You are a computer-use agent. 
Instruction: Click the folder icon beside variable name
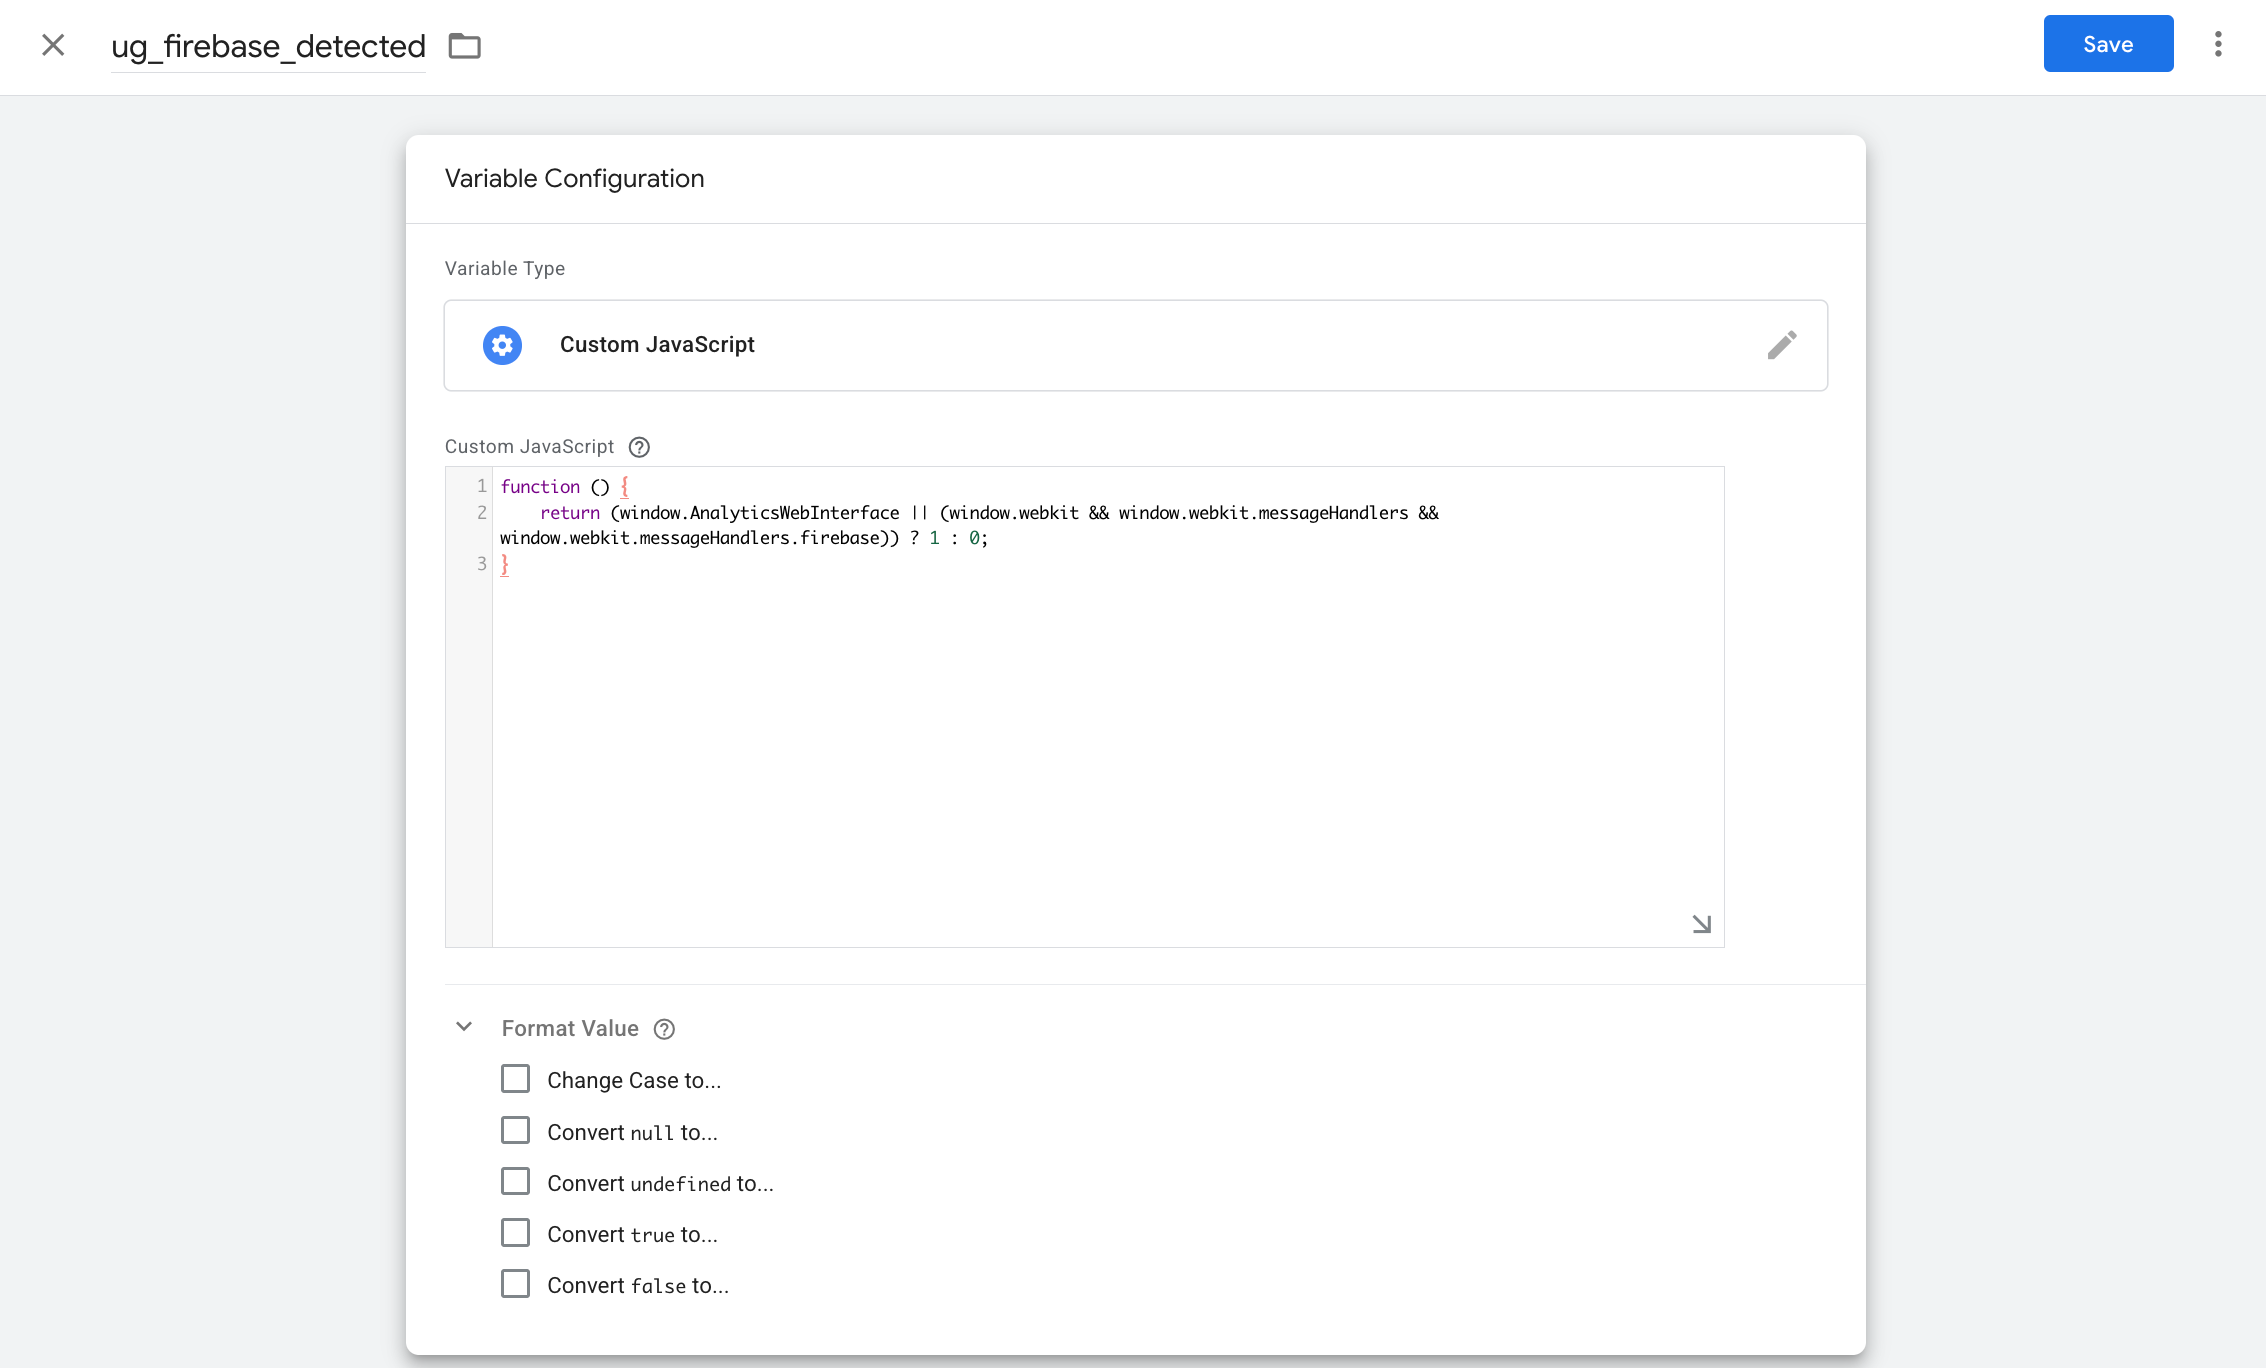[x=464, y=46]
